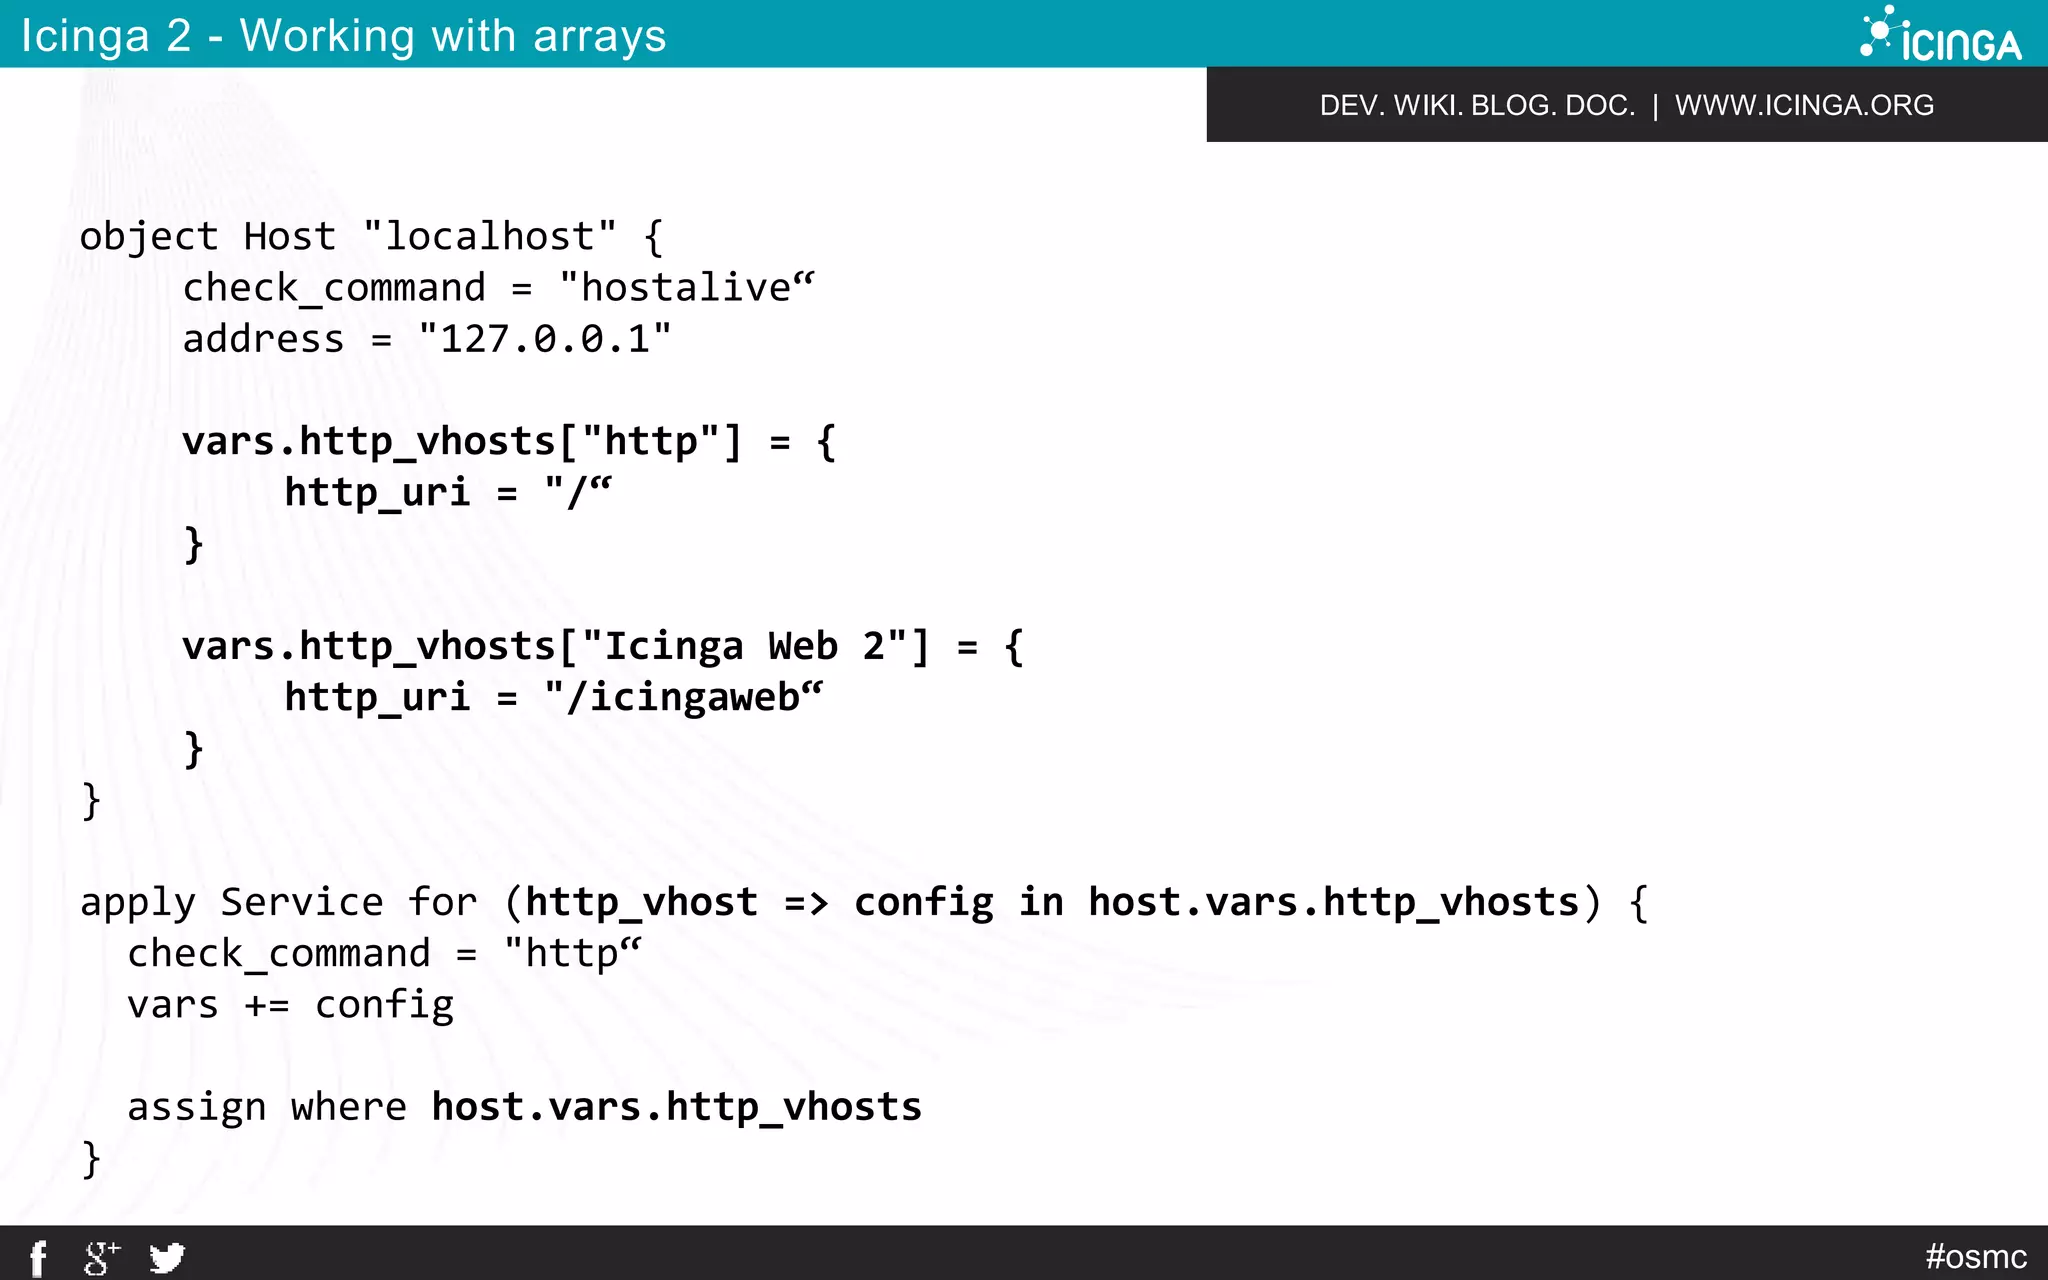
Task: Click the 'address = "127.0.0.1"' line
Action: coord(427,339)
